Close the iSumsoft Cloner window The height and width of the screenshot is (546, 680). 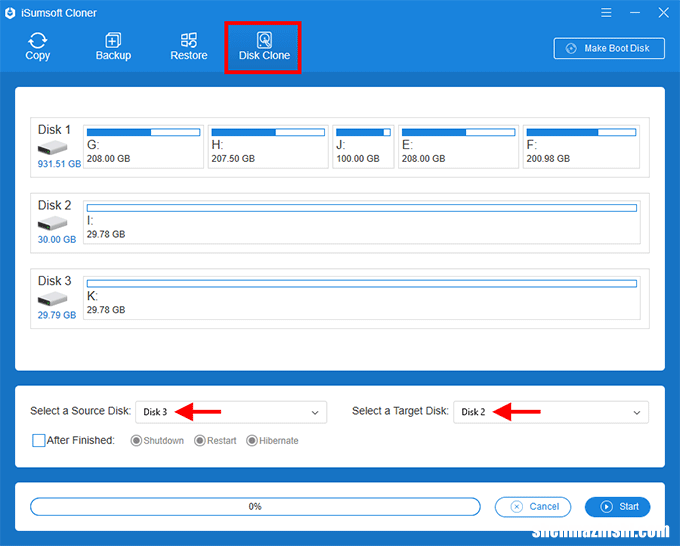[x=664, y=13]
